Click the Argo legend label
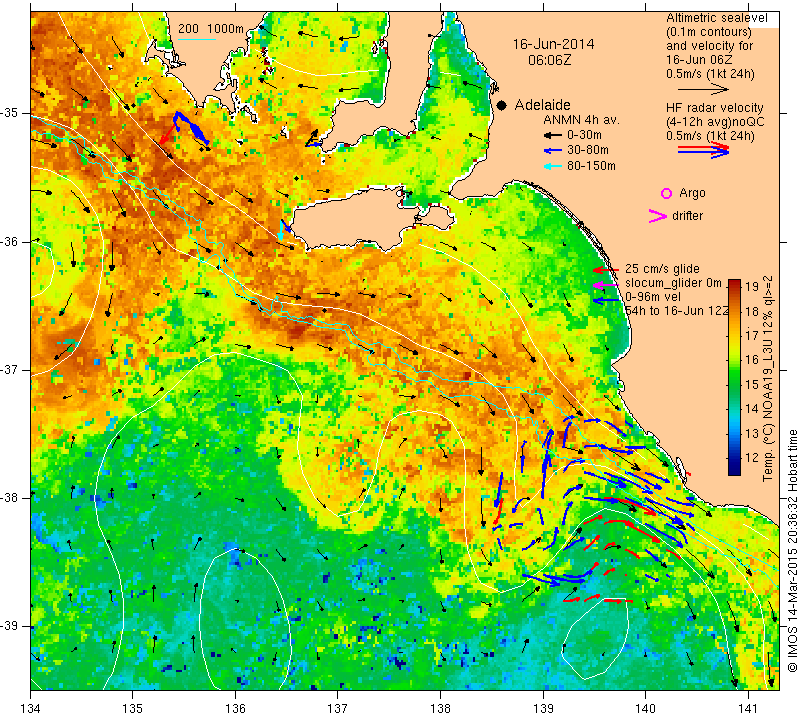Image resolution: width=800 pixels, height=720 pixels. [x=692, y=193]
